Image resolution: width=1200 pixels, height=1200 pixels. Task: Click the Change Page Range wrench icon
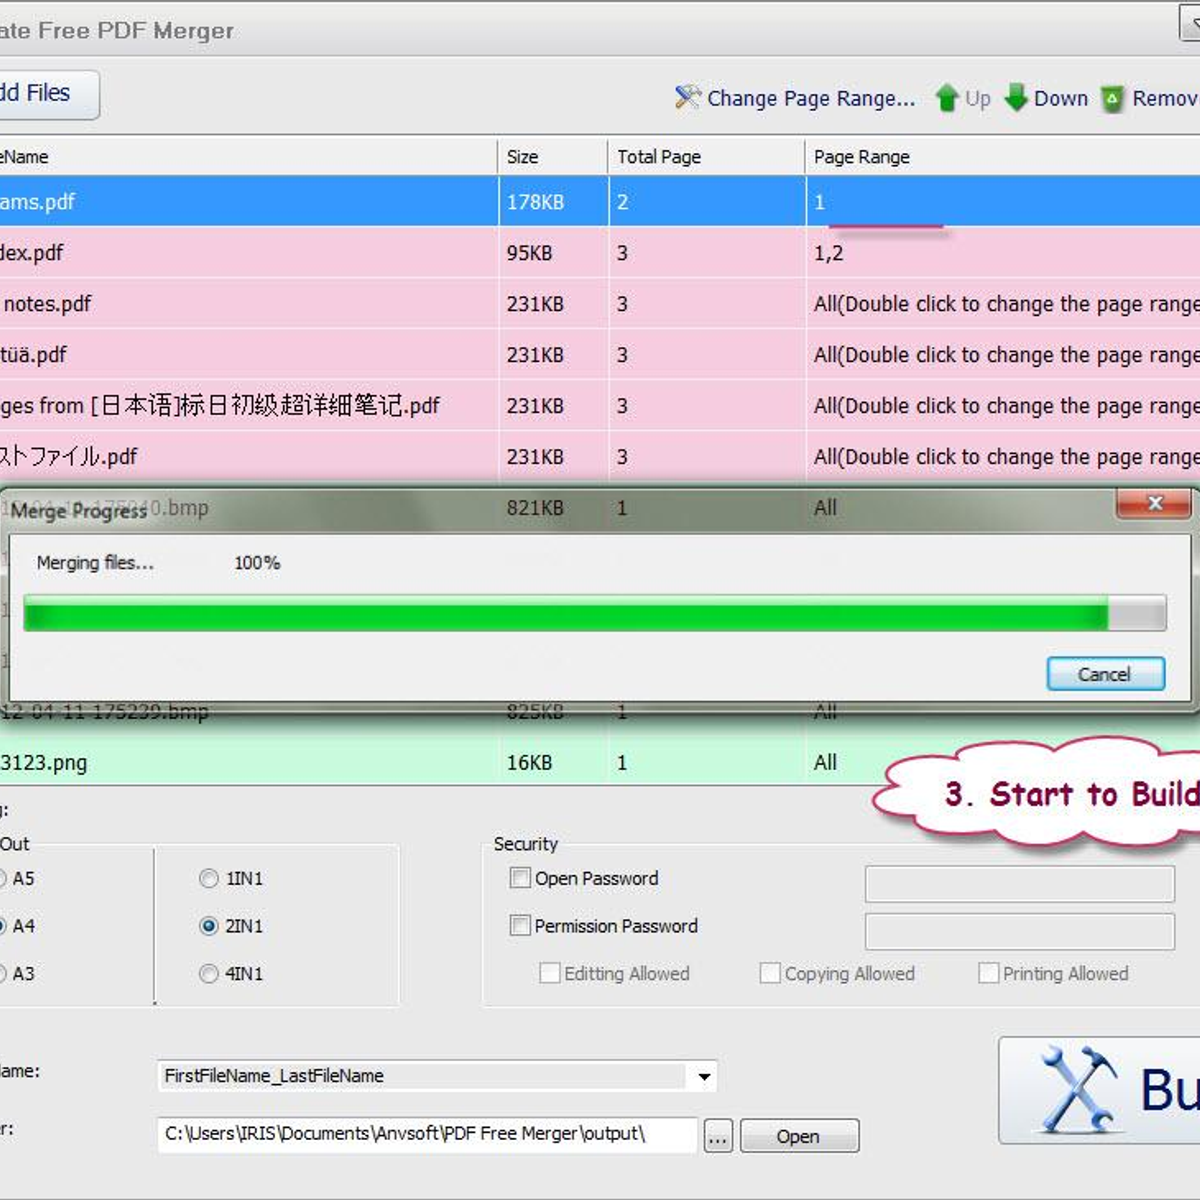click(687, 97)
